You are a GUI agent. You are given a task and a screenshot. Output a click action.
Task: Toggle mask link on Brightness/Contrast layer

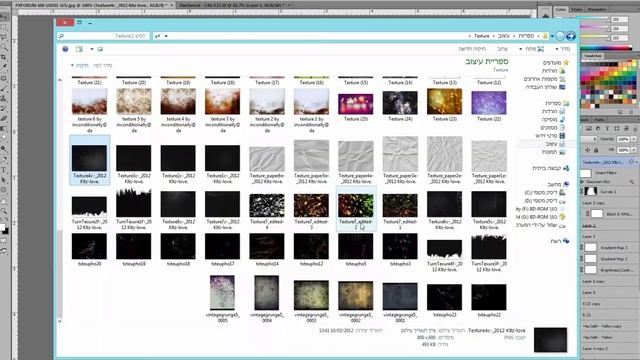tap(582, 269)
